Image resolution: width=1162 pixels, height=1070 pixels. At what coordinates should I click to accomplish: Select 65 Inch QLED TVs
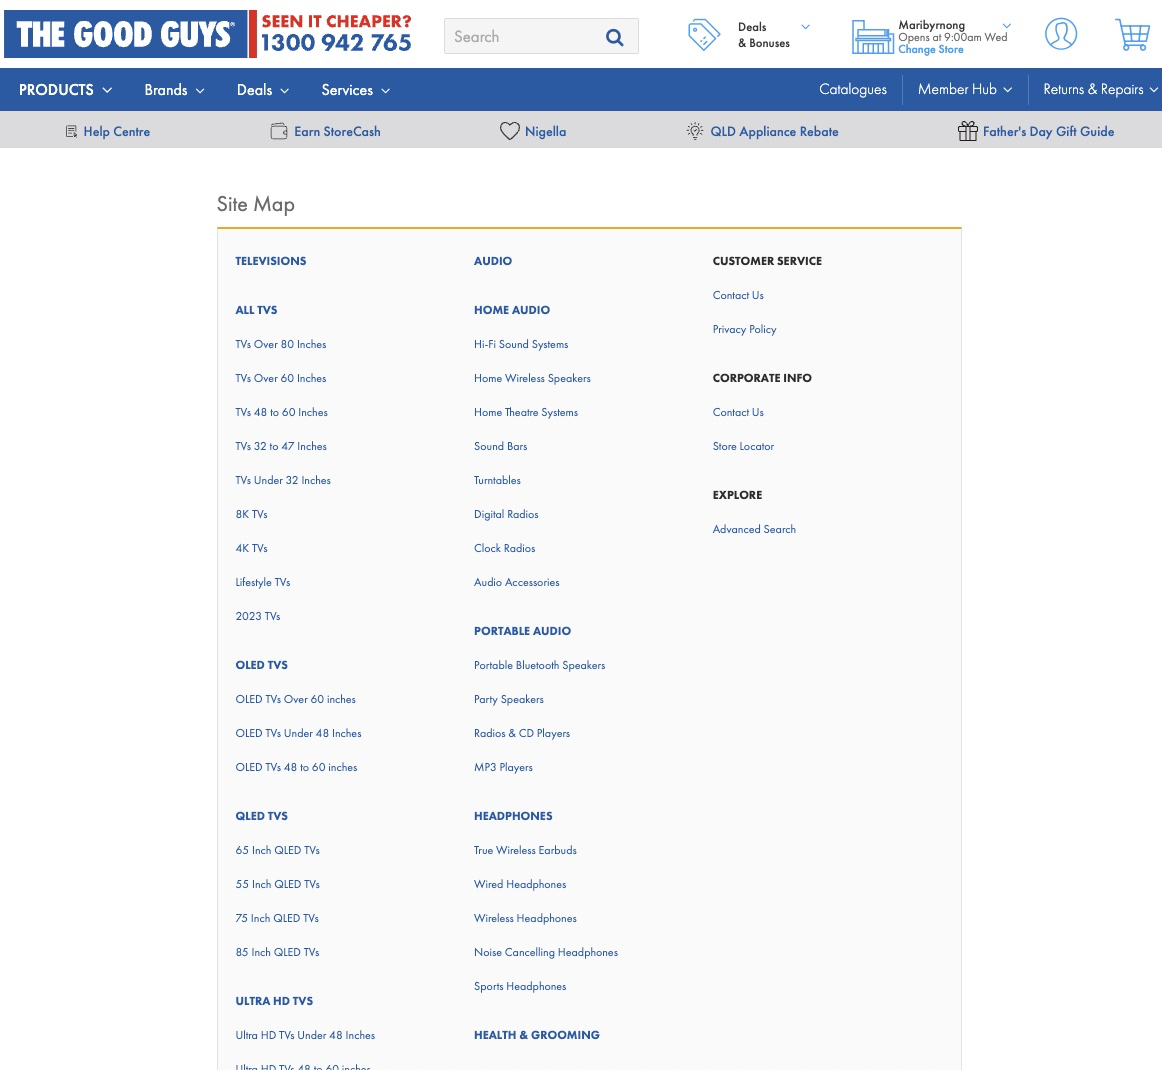click(x=278, y=850)
